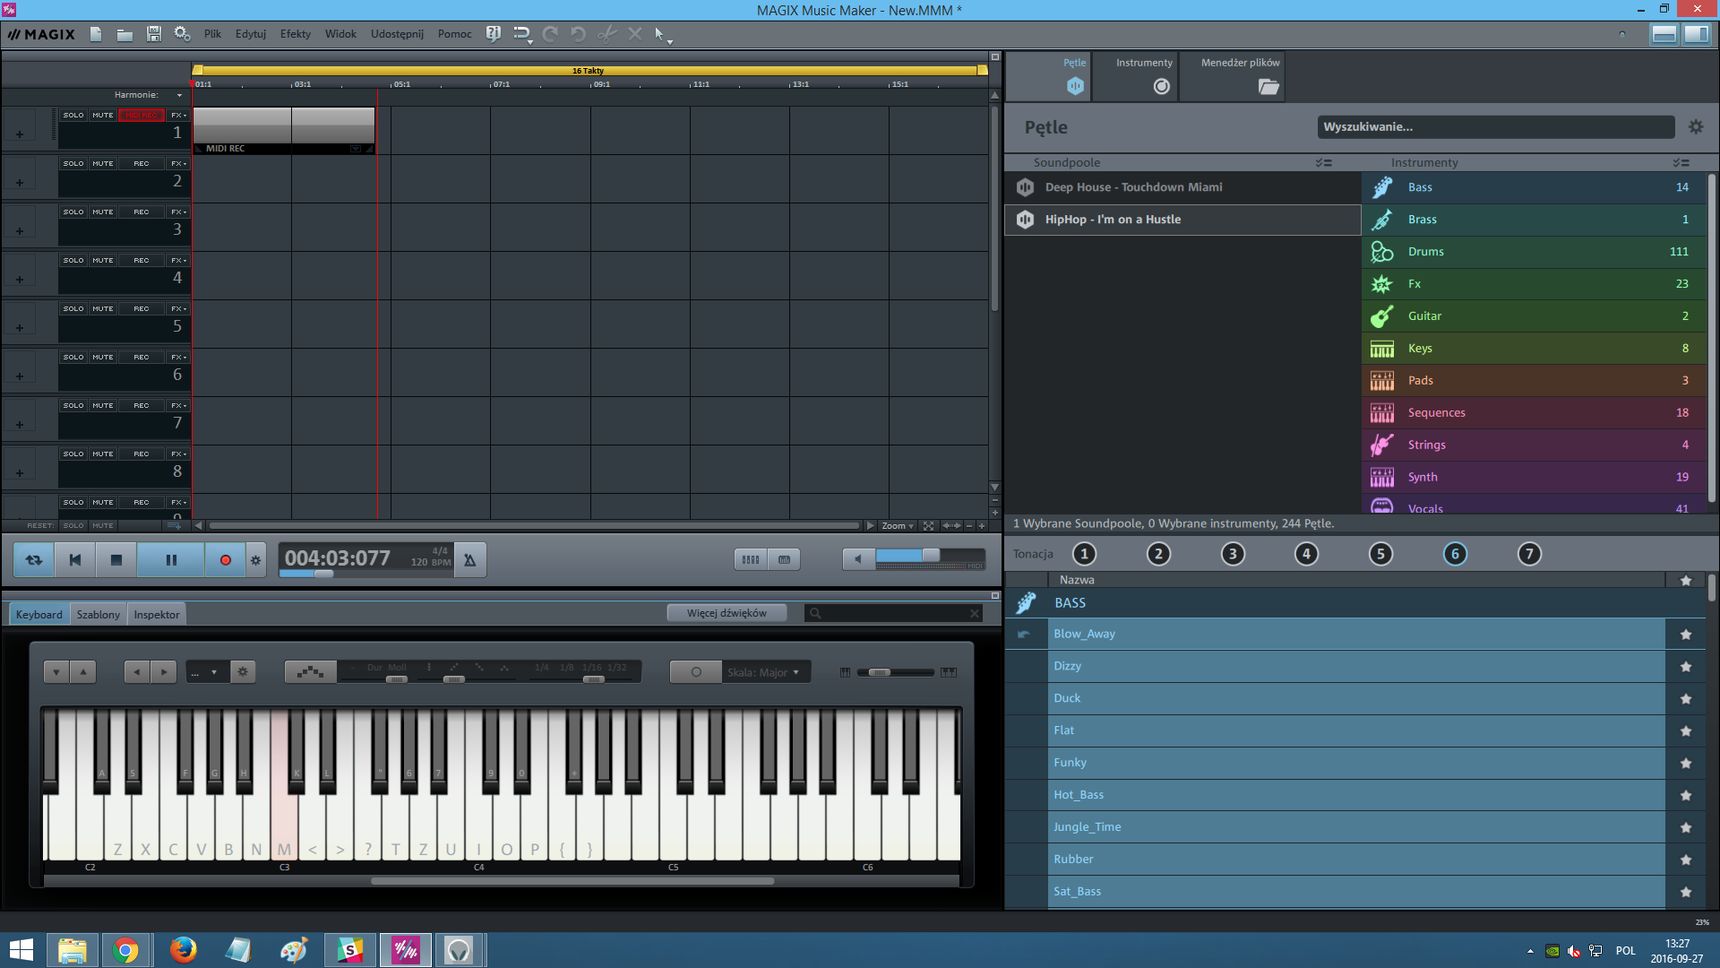Open record settings gear next to record
This screenshot has height=968, width=1720.
click(256, 560)
